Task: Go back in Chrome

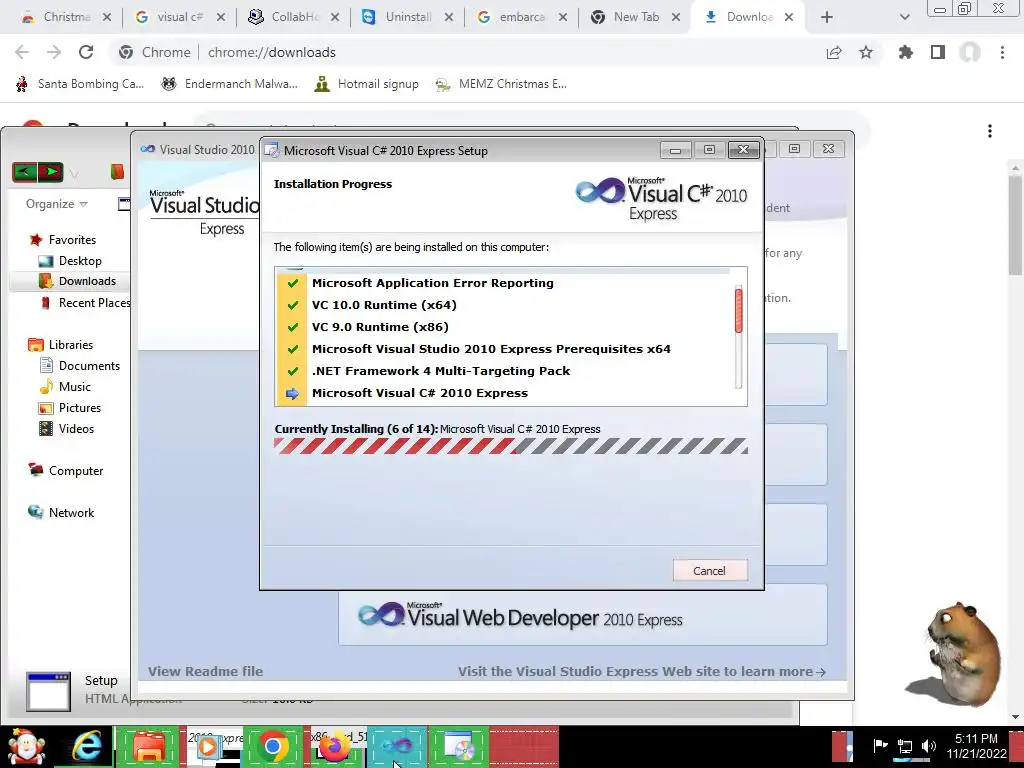Action: pyautogui.click(x=22, y=52)
